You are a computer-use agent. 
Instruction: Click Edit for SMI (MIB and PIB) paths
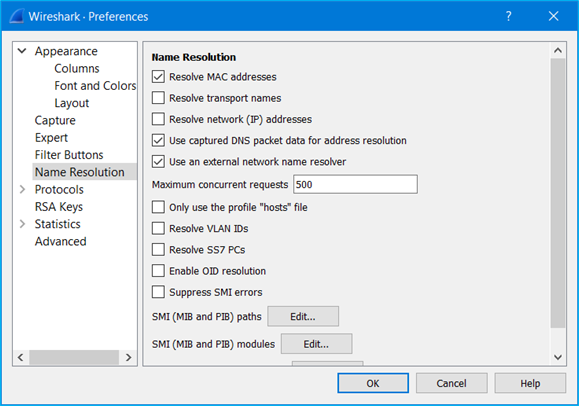point(303,317)
